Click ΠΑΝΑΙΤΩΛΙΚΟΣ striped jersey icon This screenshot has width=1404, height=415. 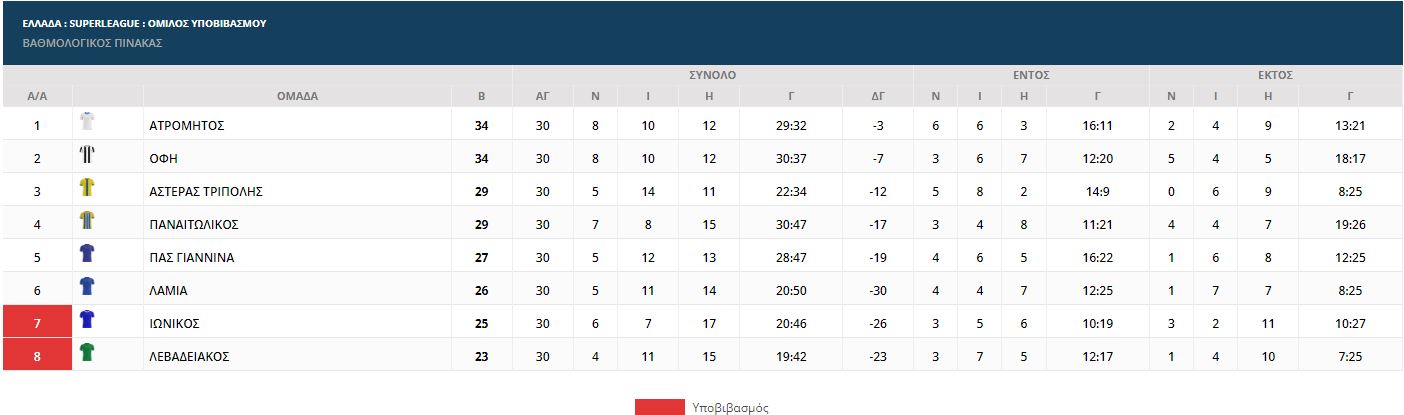click(87, 221)
